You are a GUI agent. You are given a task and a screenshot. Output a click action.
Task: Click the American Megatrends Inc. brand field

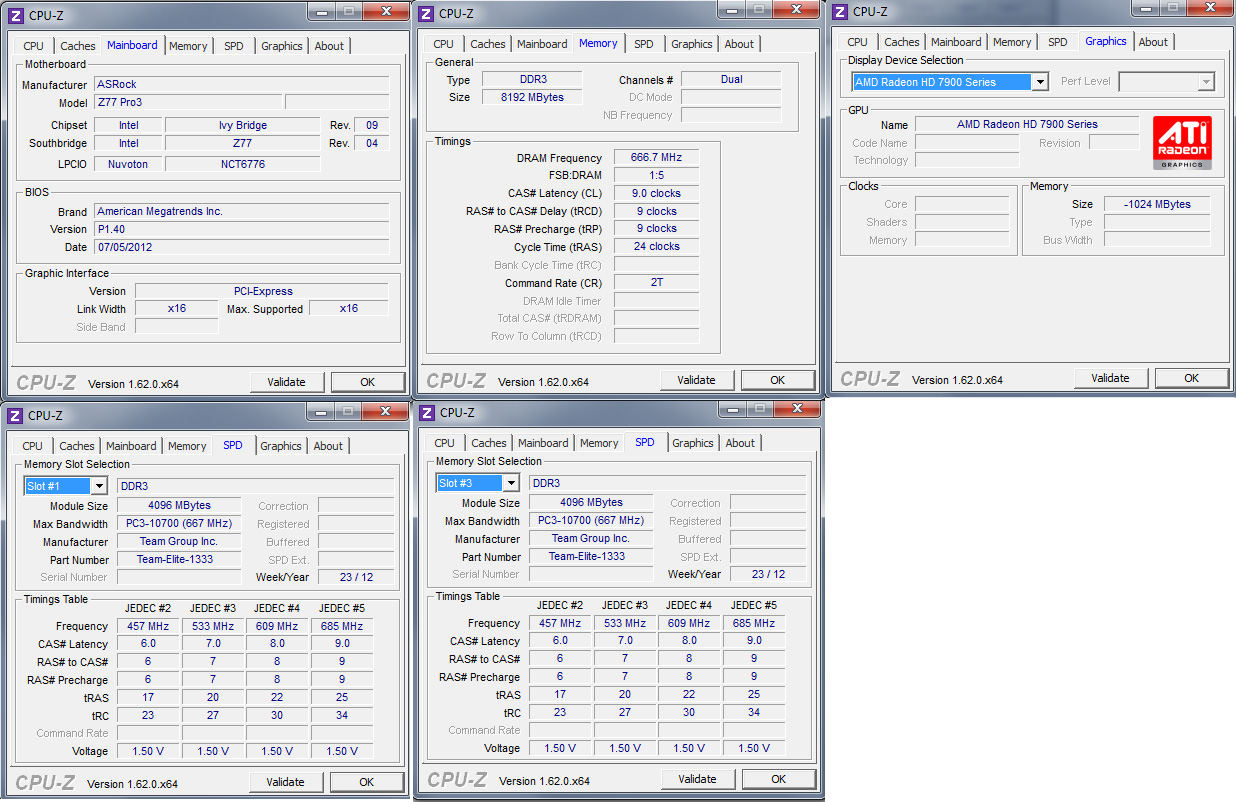(241, 211)
